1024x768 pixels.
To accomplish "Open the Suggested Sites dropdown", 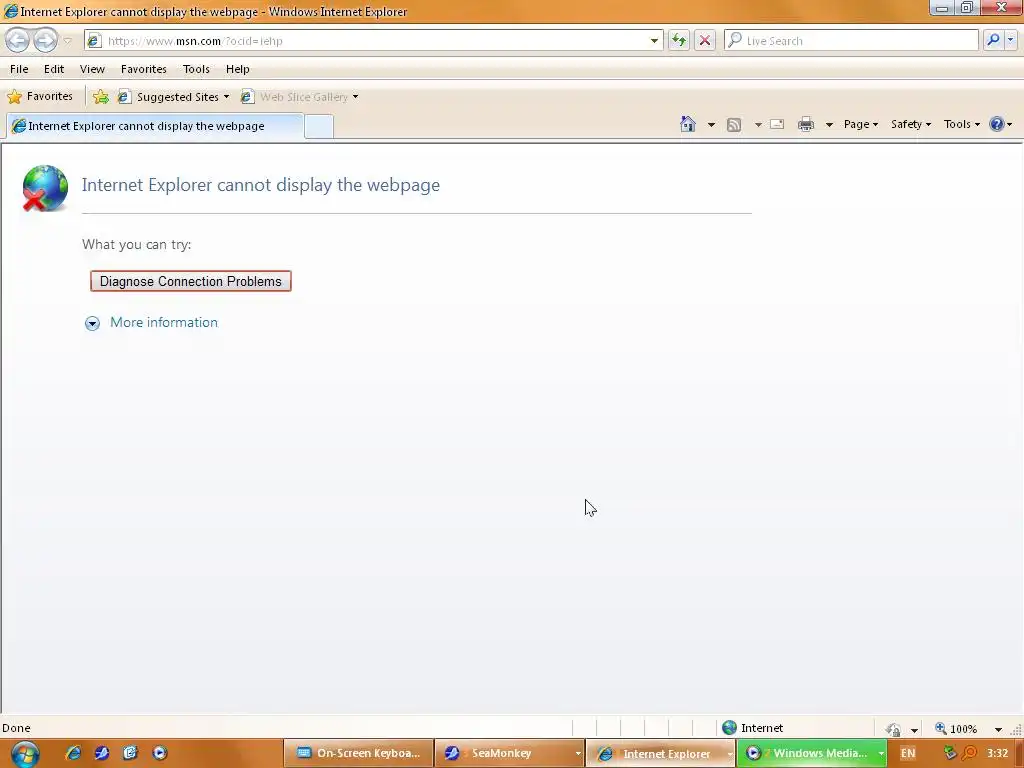I will pos(173,97).
